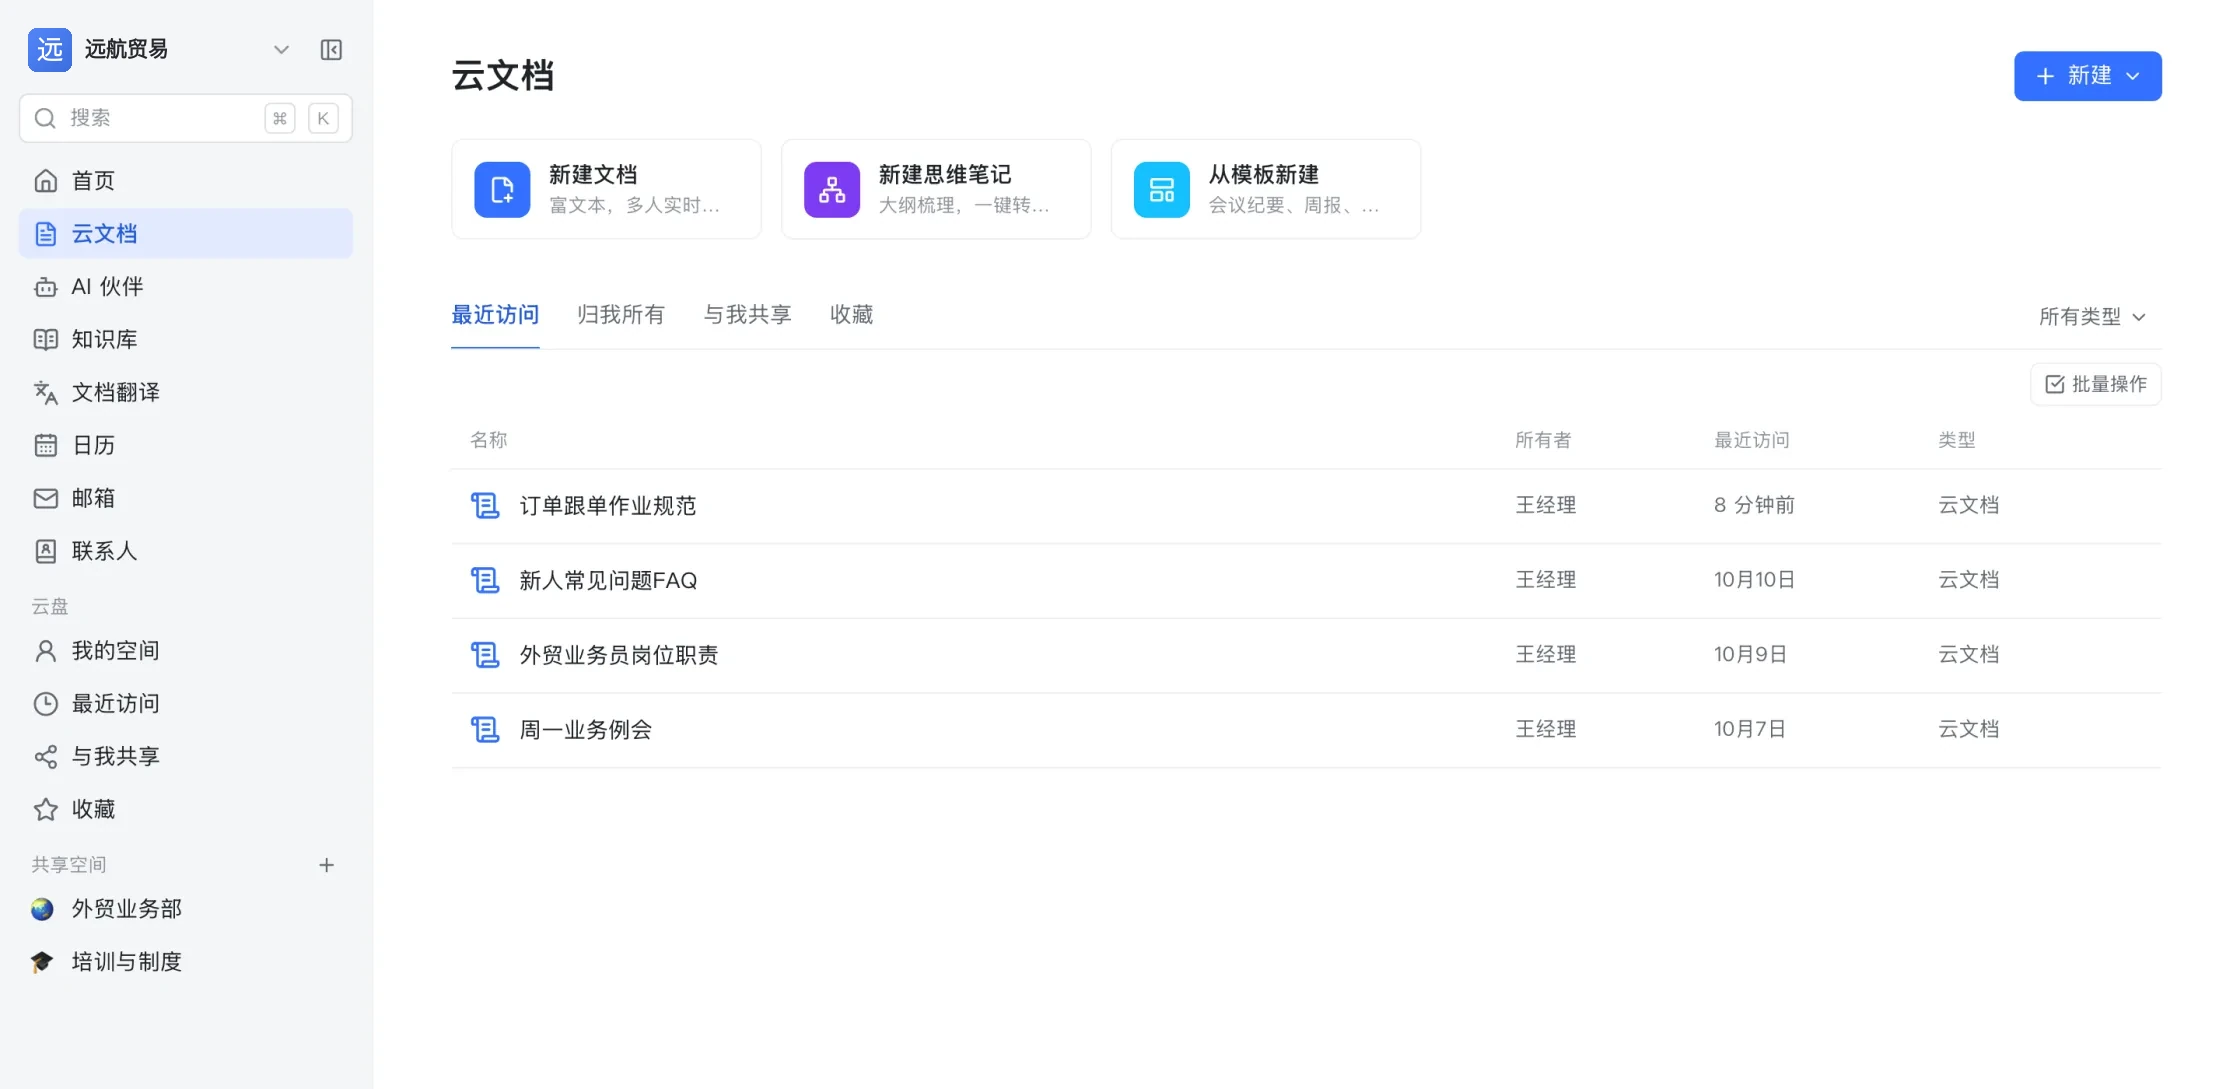Click the 远航贸易 company logo icon
This screenshot has width=2240, height=1089.
click(50, 50)
